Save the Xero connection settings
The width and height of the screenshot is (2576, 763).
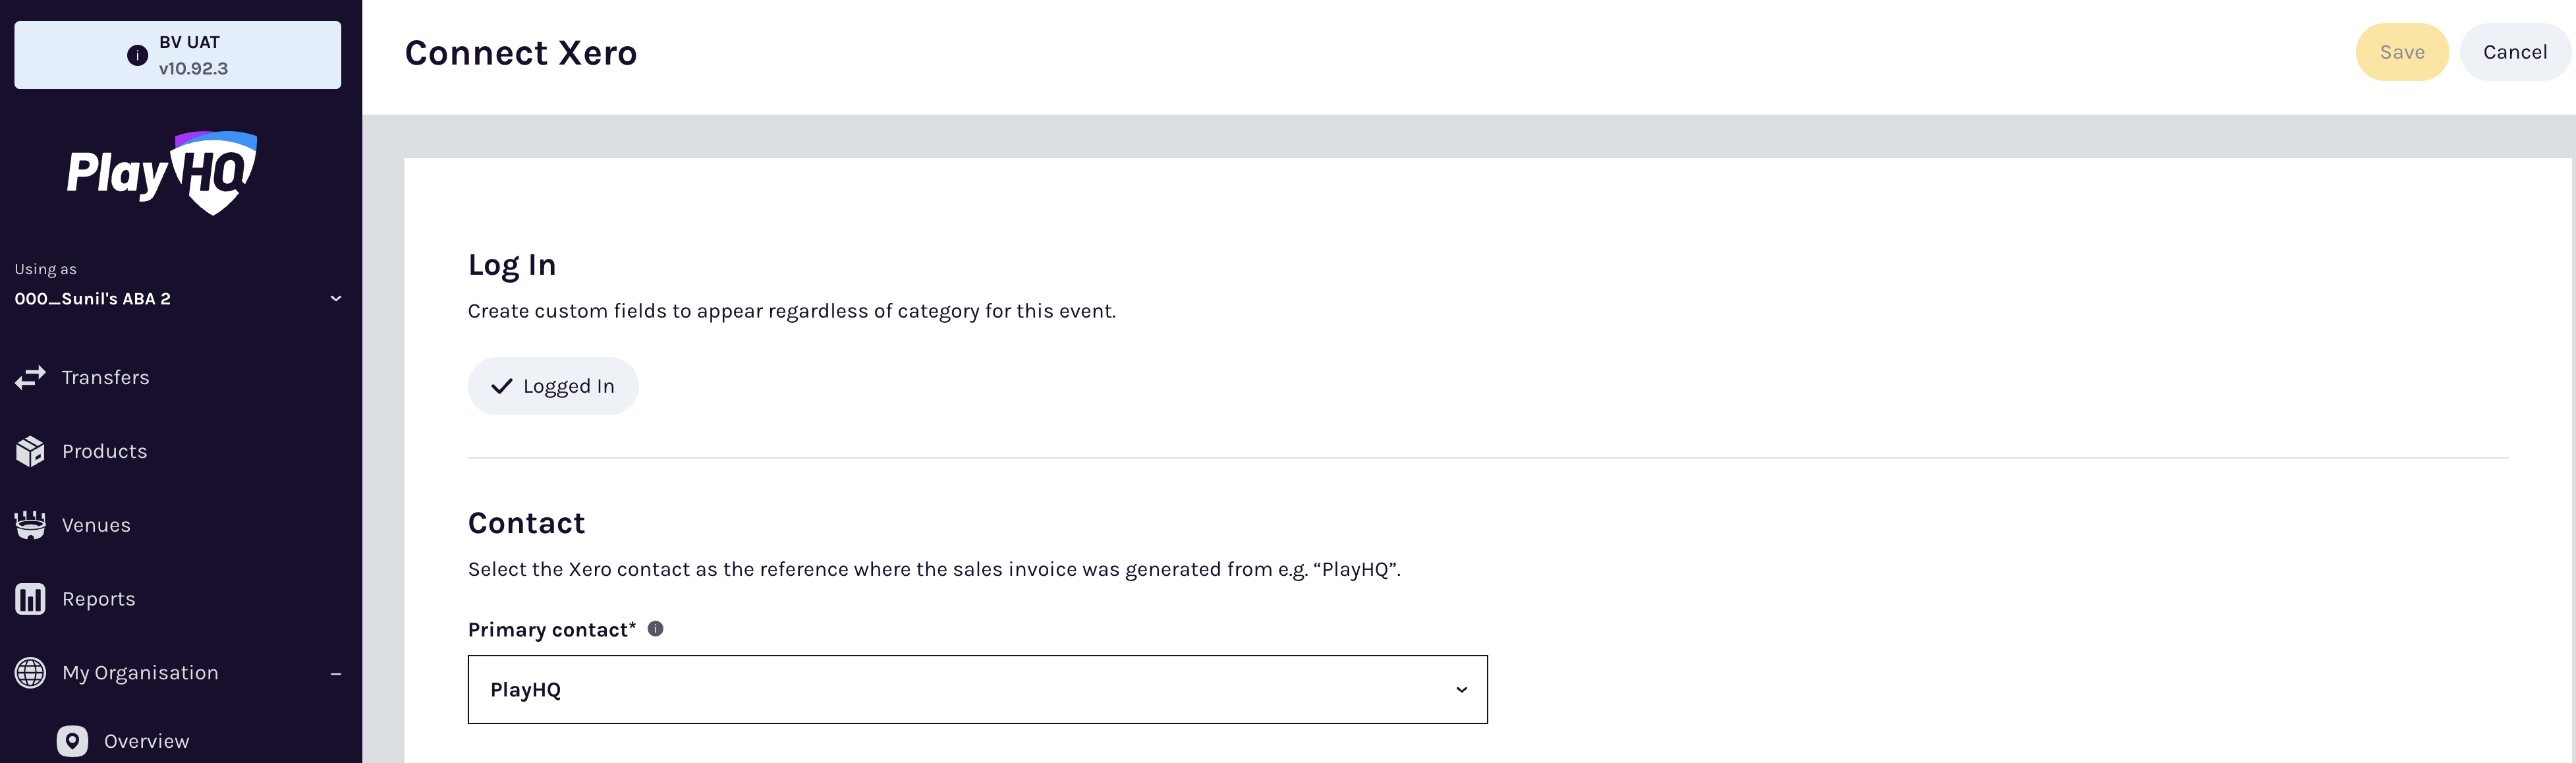[x=2403, y=52]
